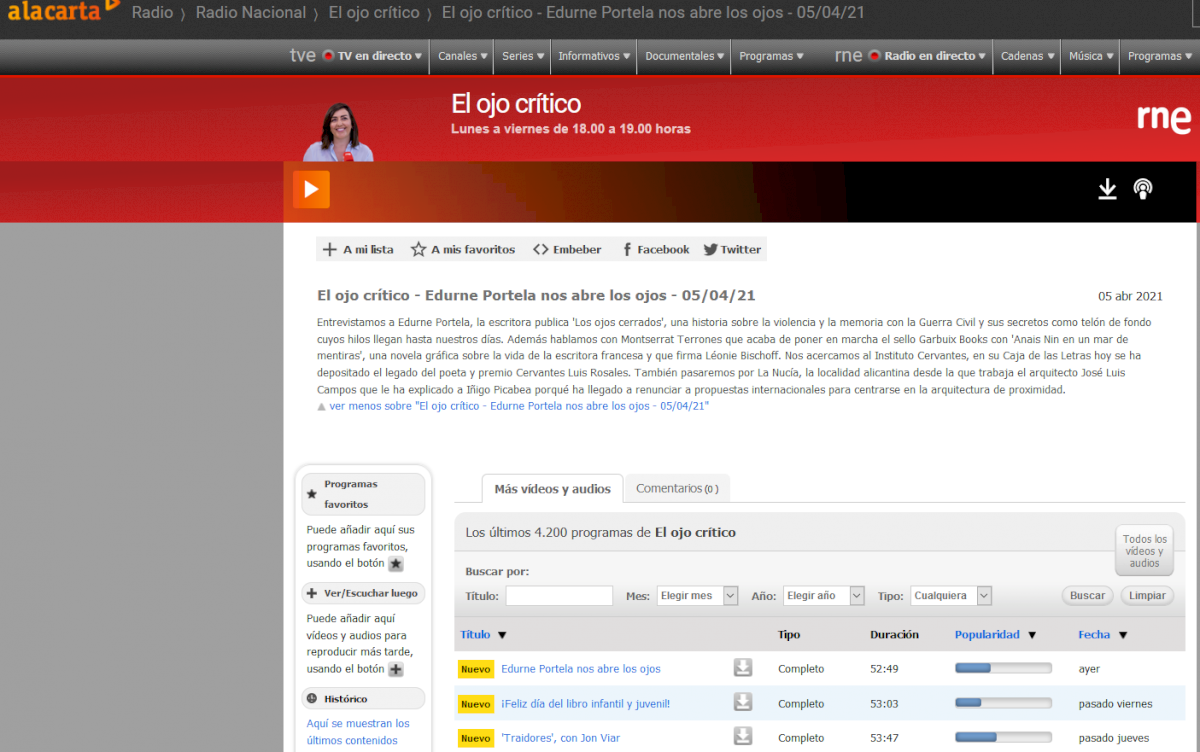Open the Elegir mes dropdown

697,595
